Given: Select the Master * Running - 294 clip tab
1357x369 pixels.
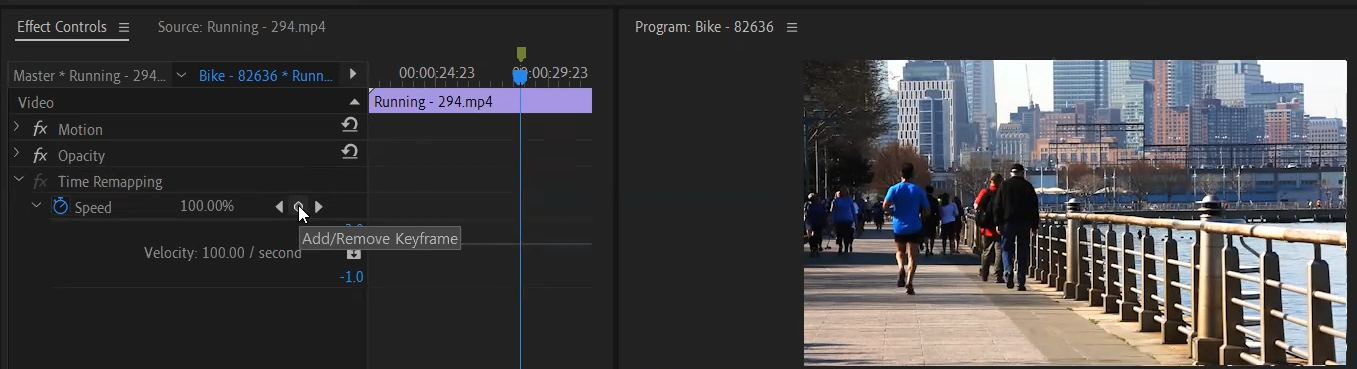Looking at the screenshot, I should [x=89, y=75].
